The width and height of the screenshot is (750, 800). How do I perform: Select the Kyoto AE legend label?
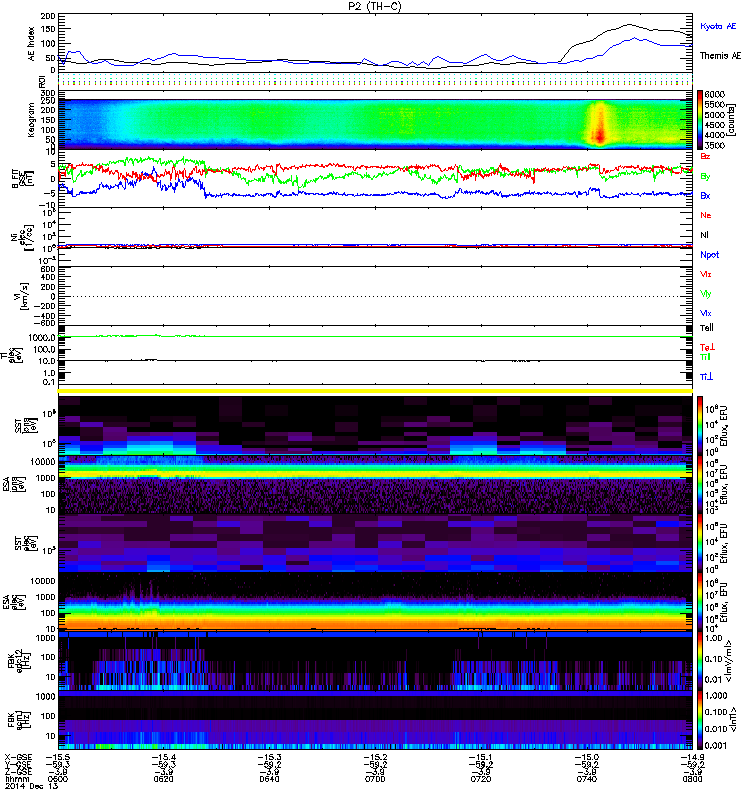(x=718, y=26)
